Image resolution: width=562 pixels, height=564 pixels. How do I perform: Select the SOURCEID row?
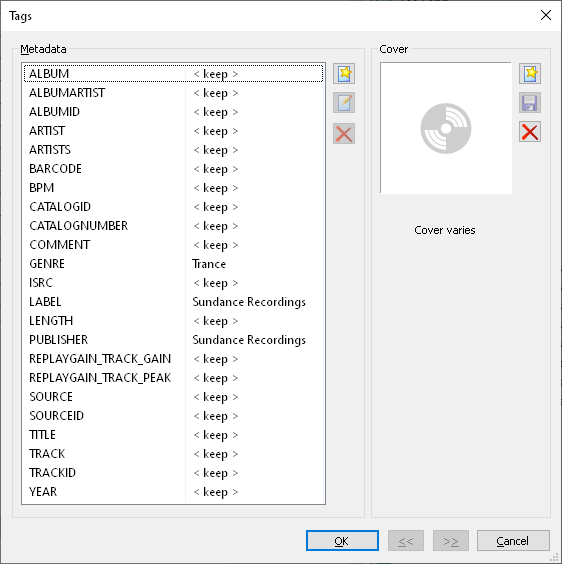pyautogui.click(x=173, y=416)
